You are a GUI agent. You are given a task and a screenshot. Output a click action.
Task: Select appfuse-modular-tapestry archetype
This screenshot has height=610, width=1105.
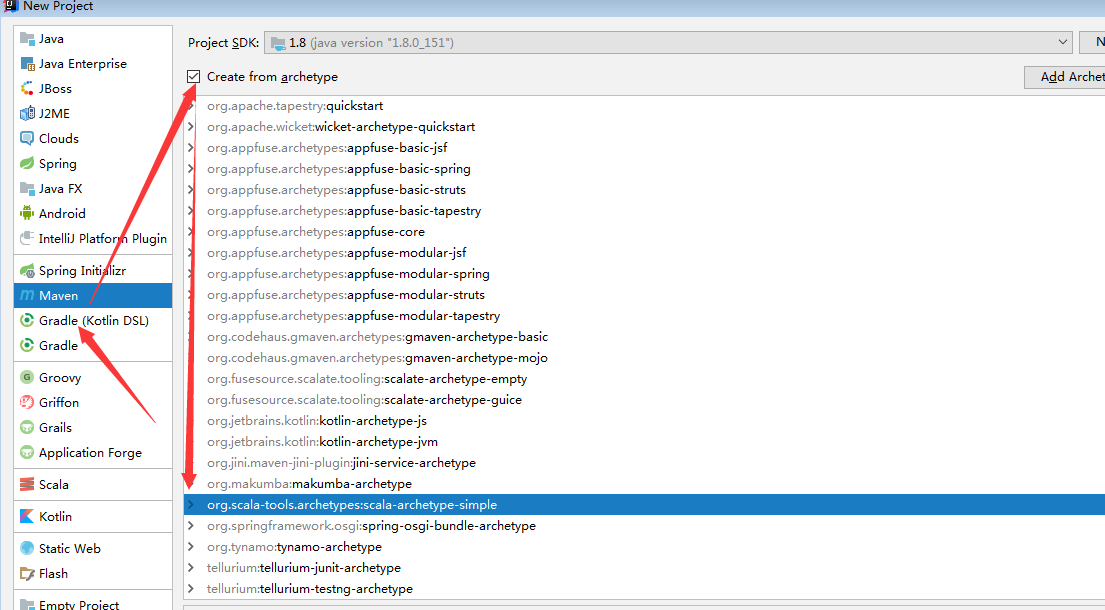pyautogui.click(x=354, y=316)
